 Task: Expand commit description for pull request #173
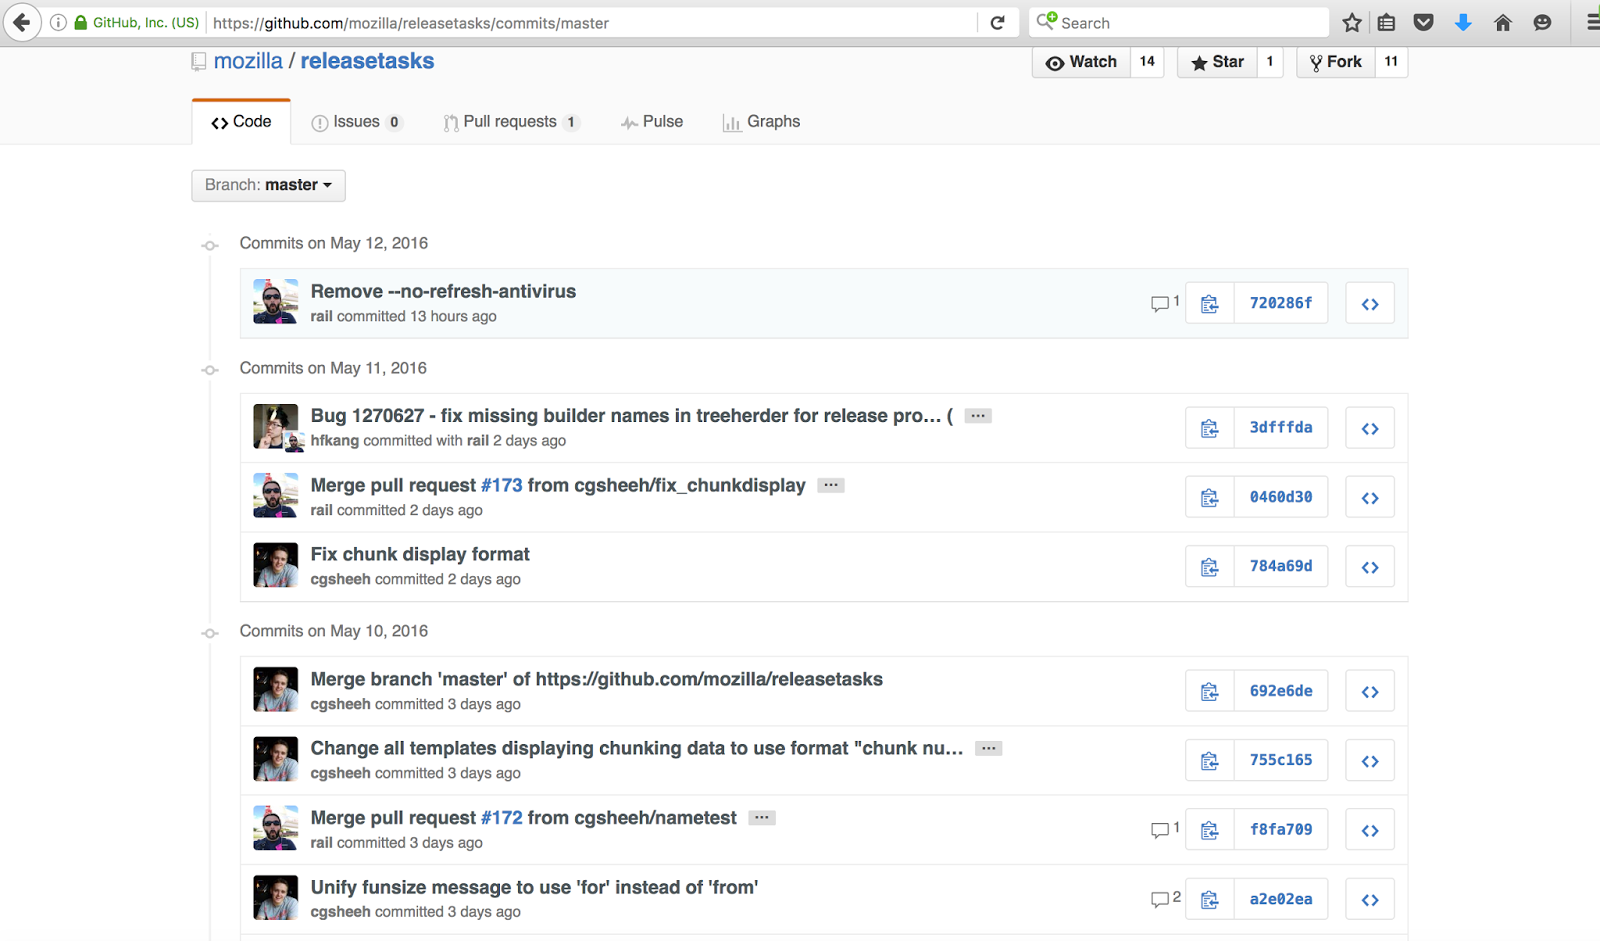[x=830, y=485]
